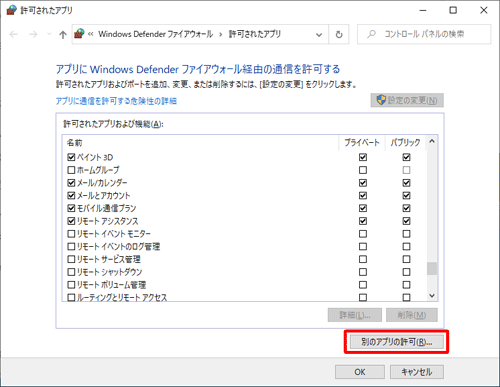Refresh the allowed apps page
Image resolution: width=500 pixels, height=387 pixels.
339,34
